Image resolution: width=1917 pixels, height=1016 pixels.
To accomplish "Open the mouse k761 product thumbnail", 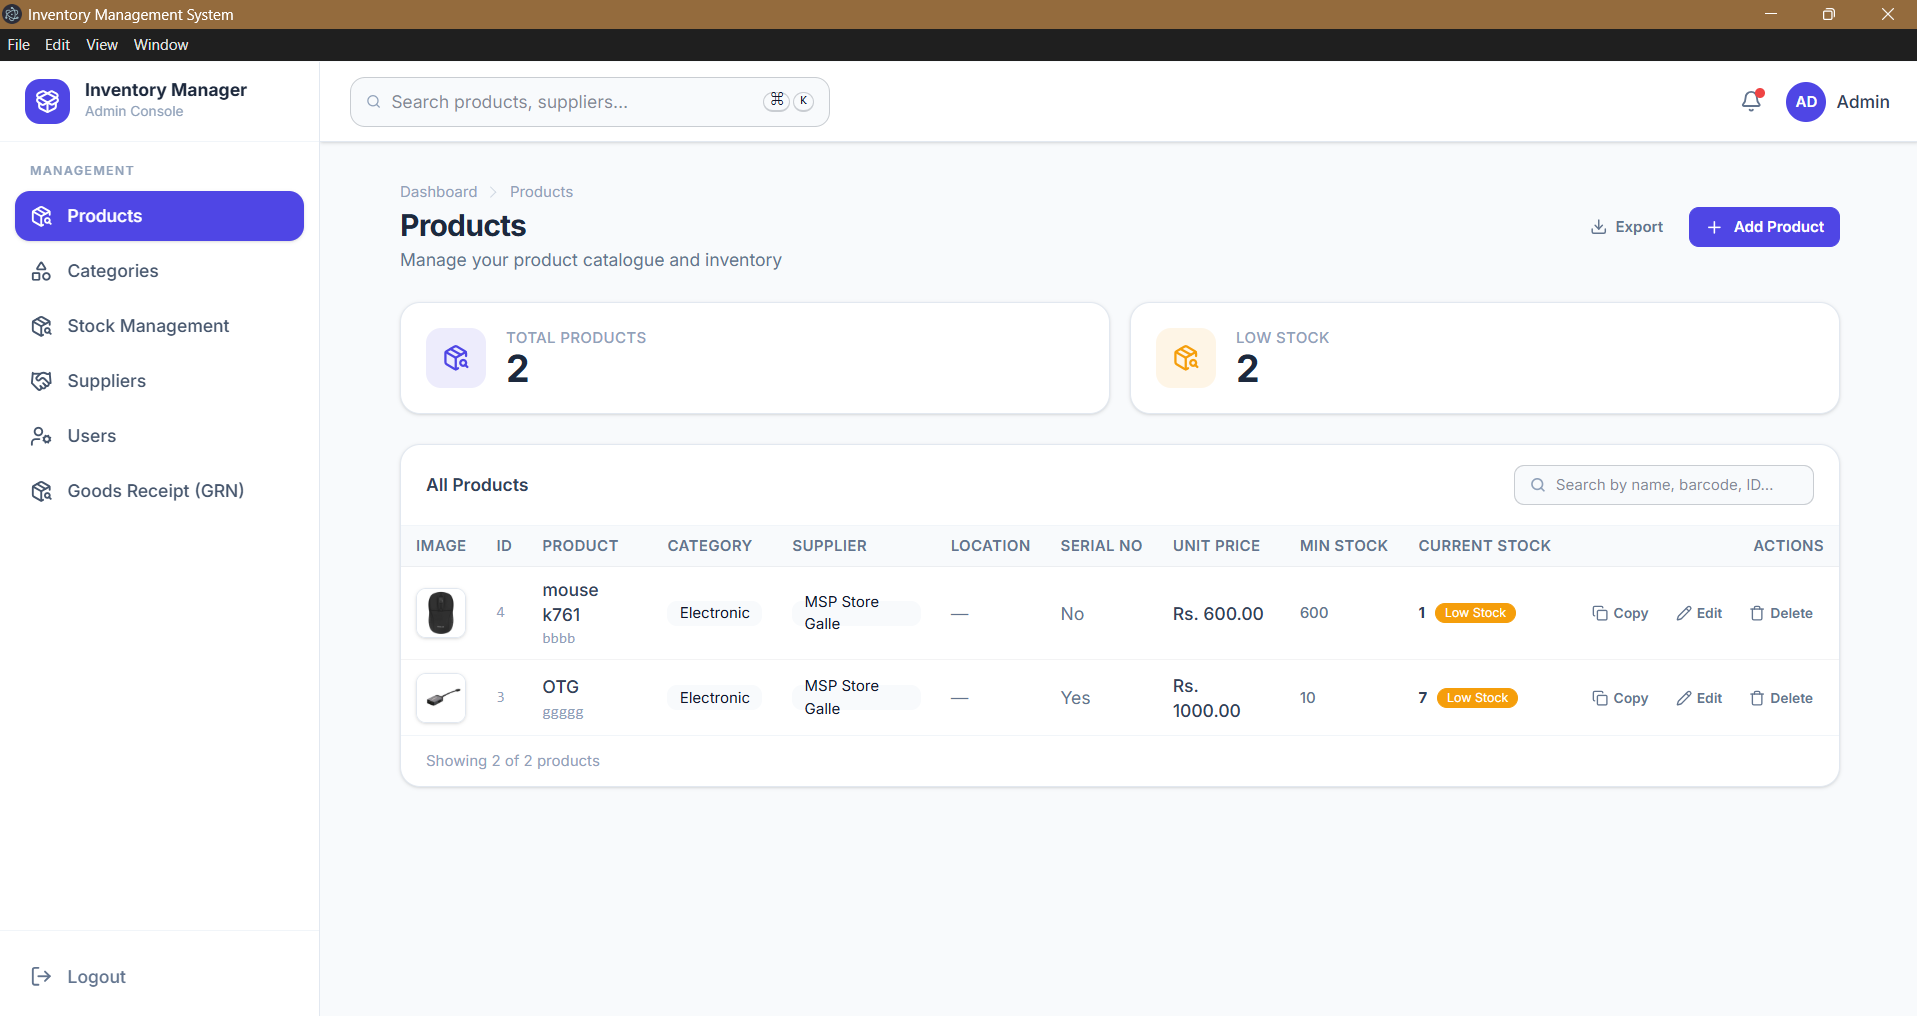I will 441,613.
